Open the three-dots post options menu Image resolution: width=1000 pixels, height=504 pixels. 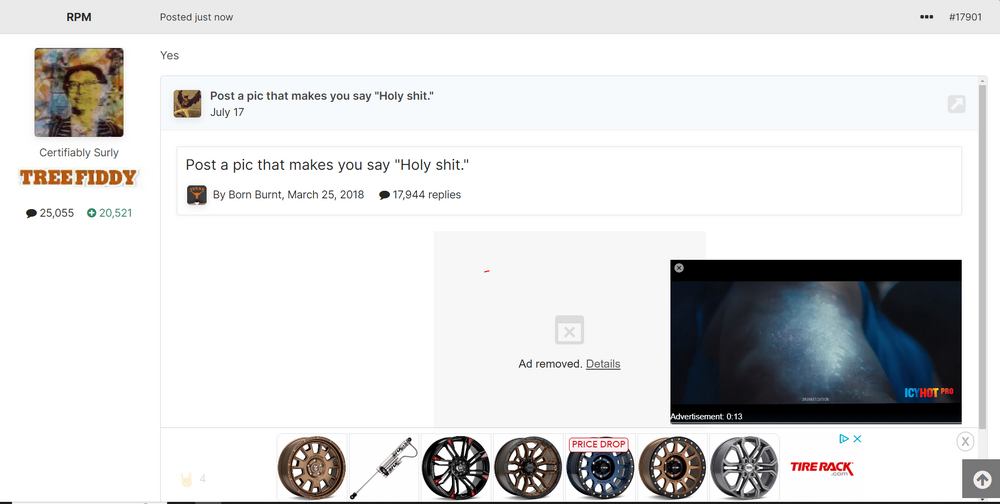(x=926, y=17)
